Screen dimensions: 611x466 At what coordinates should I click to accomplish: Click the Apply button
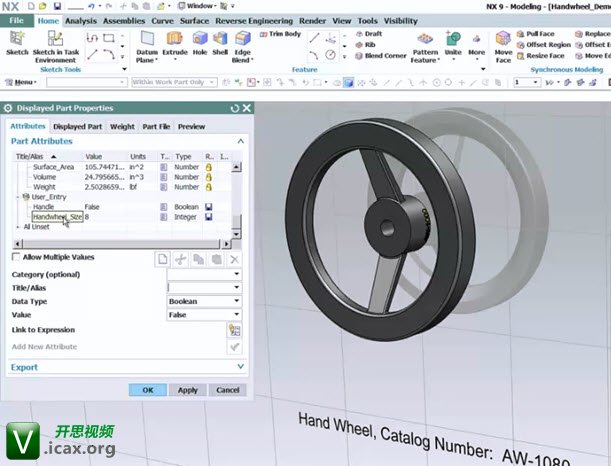point(187,390)
